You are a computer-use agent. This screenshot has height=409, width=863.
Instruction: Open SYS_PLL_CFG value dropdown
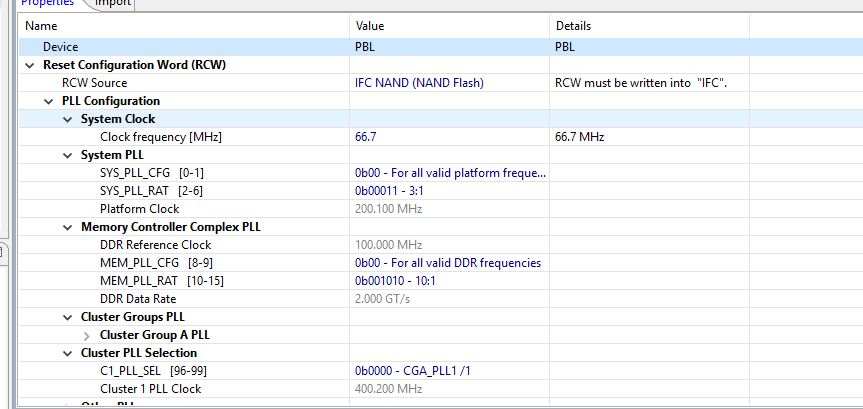tap(449, 173)
